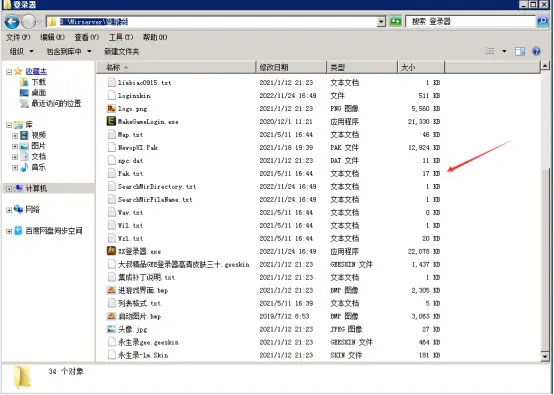554x395 pixels.
Task: Click the 桌面 icon in sidebar
Action: (24, 93)
